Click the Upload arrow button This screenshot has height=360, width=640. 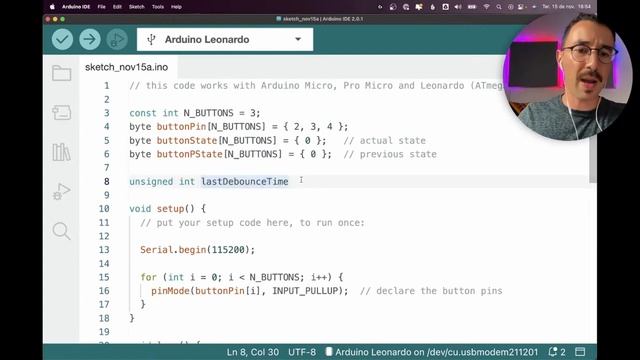[90, 40]
